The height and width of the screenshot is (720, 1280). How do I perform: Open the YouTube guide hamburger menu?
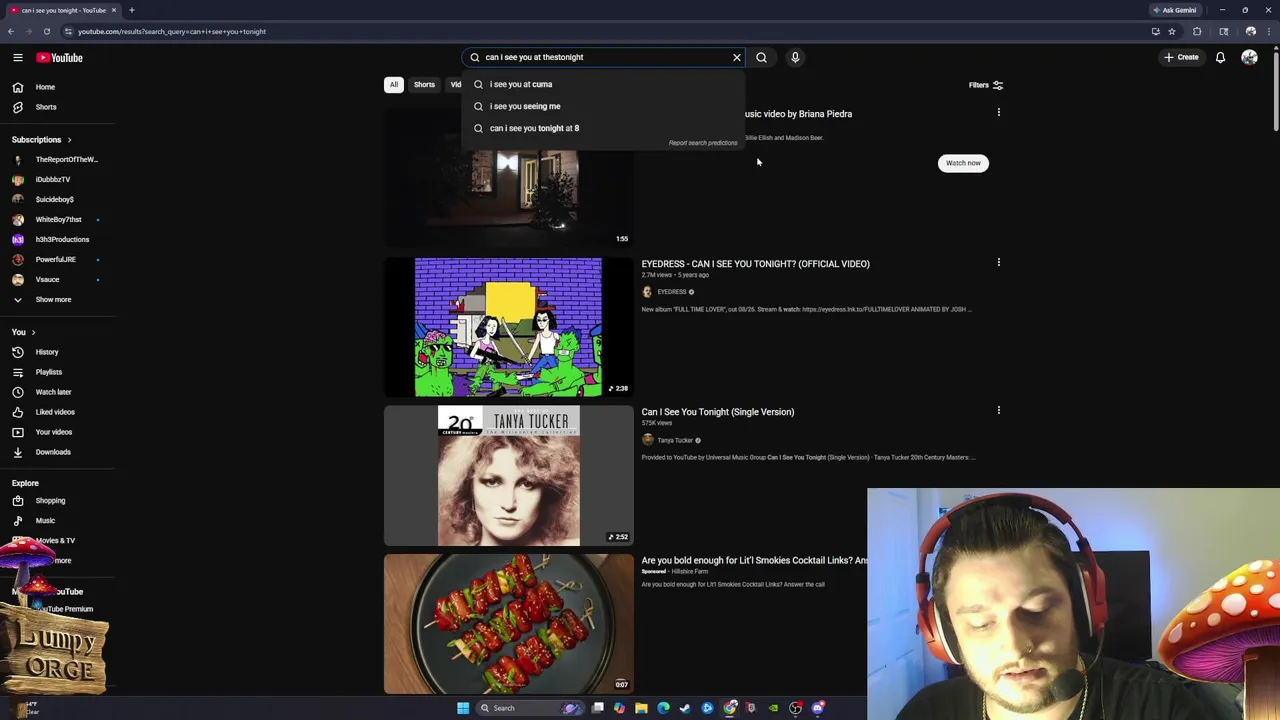17,57
